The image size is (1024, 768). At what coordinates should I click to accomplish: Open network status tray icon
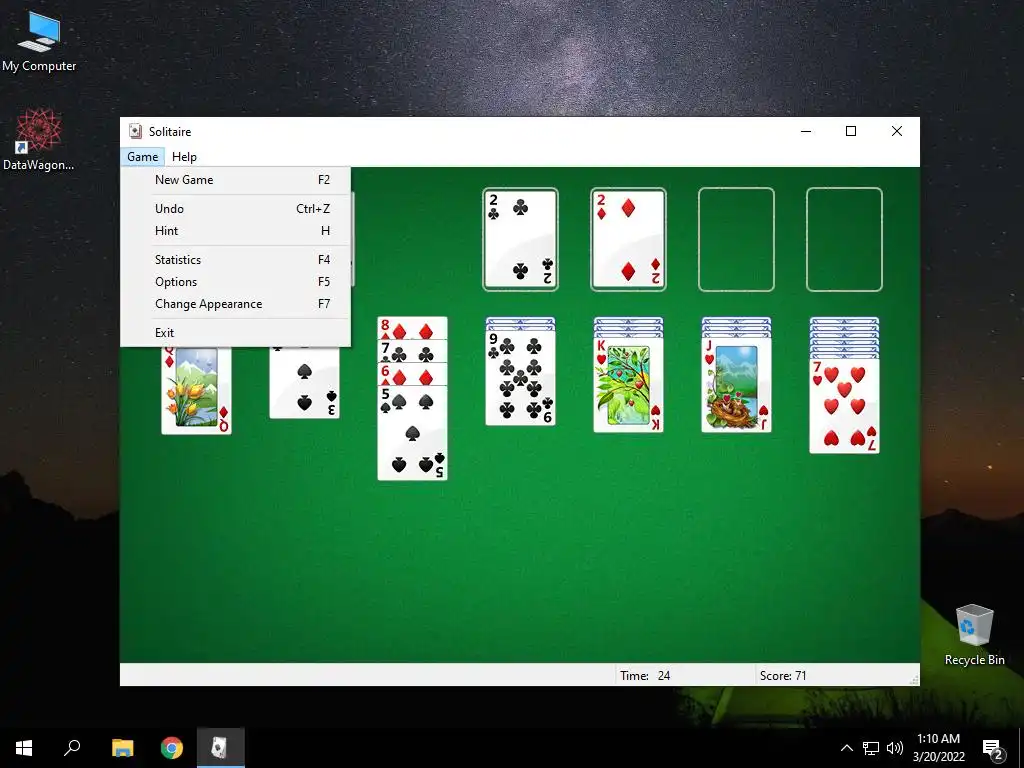(x=871, y=748)
